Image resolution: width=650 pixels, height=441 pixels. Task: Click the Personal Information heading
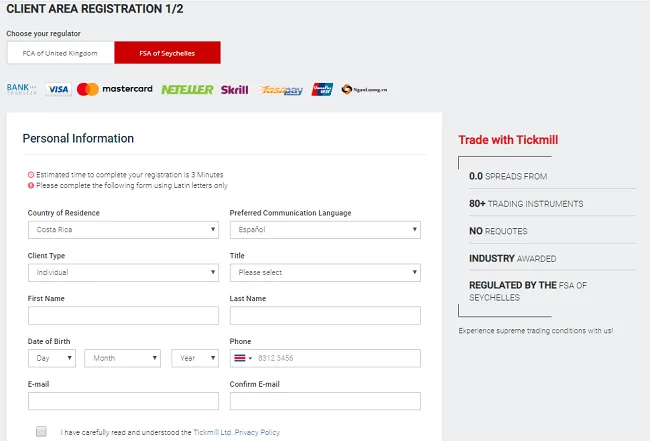tap(78, 138)
